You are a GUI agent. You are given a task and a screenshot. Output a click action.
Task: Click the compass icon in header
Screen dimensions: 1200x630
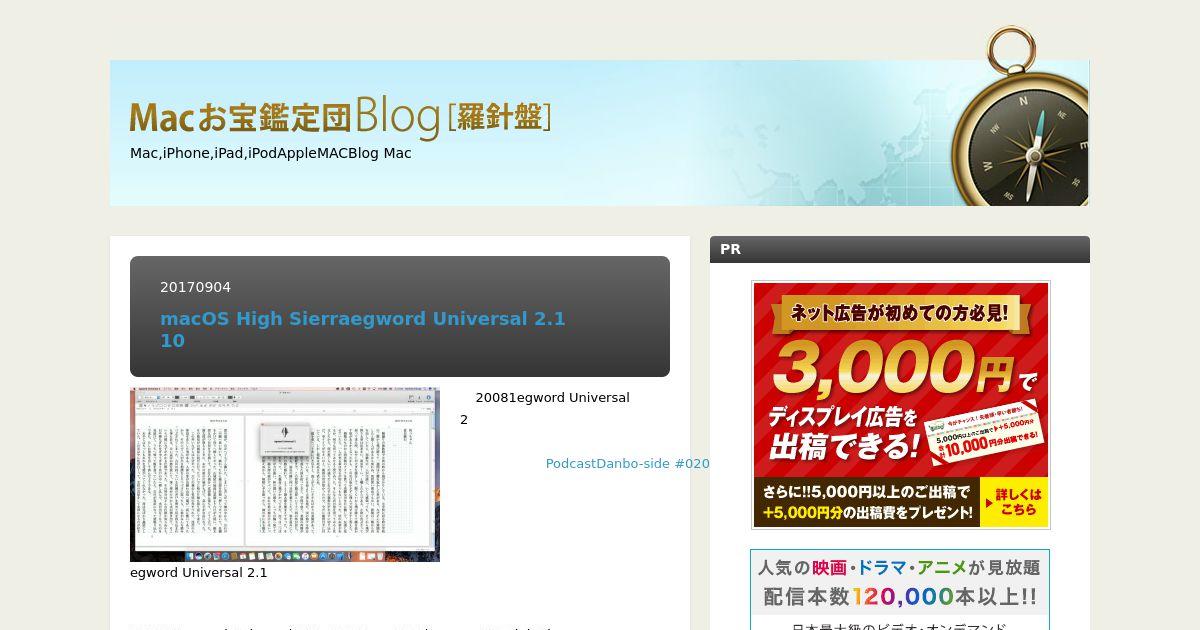(1019, 117)
